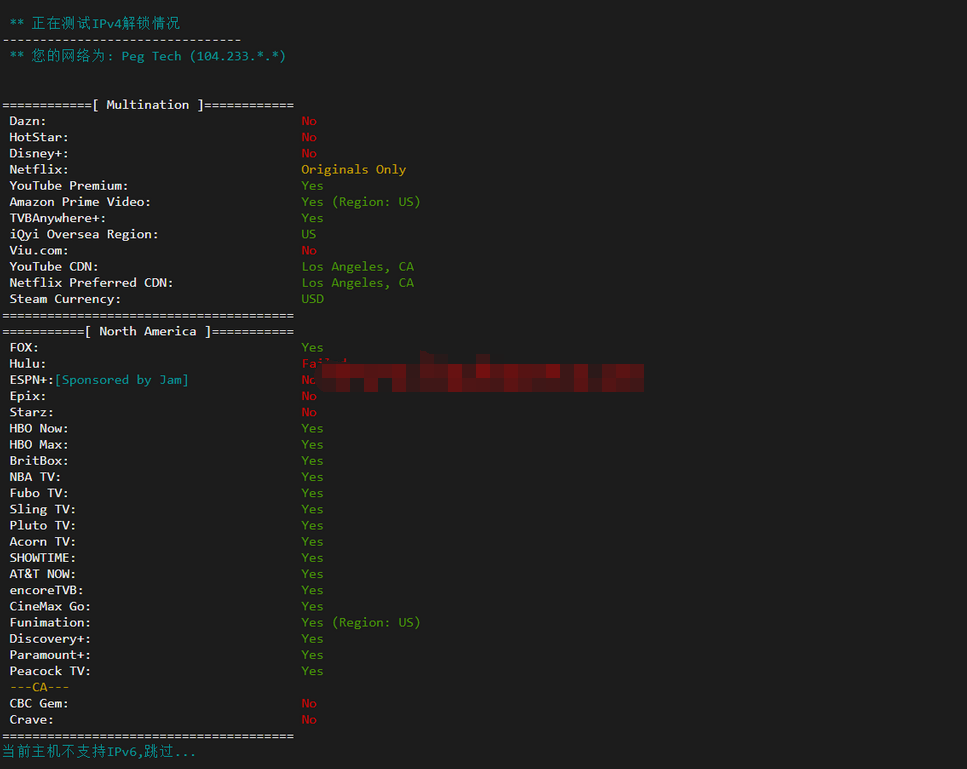This screenshot has height=769, width=967.
Task: Select the "Paramount+:" label
Action: point(50,655)
